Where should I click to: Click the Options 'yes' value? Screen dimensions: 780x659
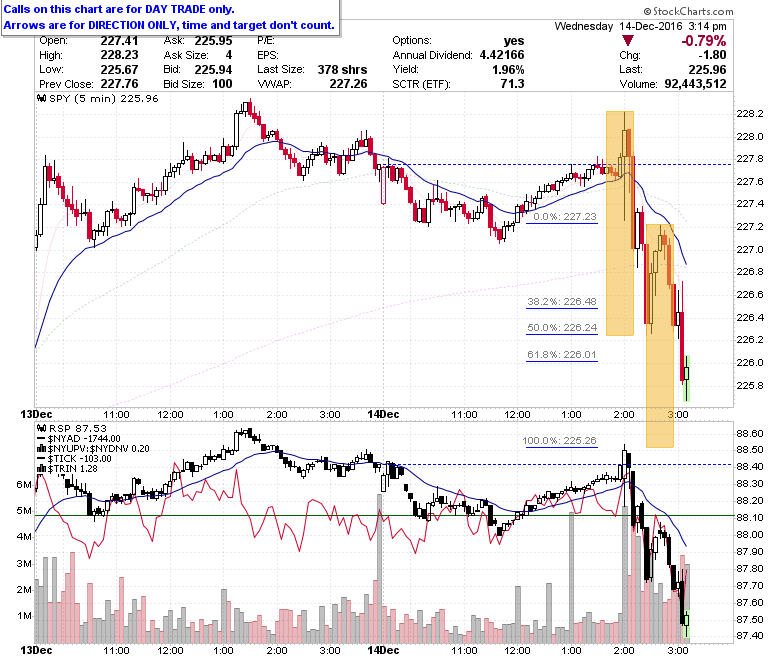(514, 41)
